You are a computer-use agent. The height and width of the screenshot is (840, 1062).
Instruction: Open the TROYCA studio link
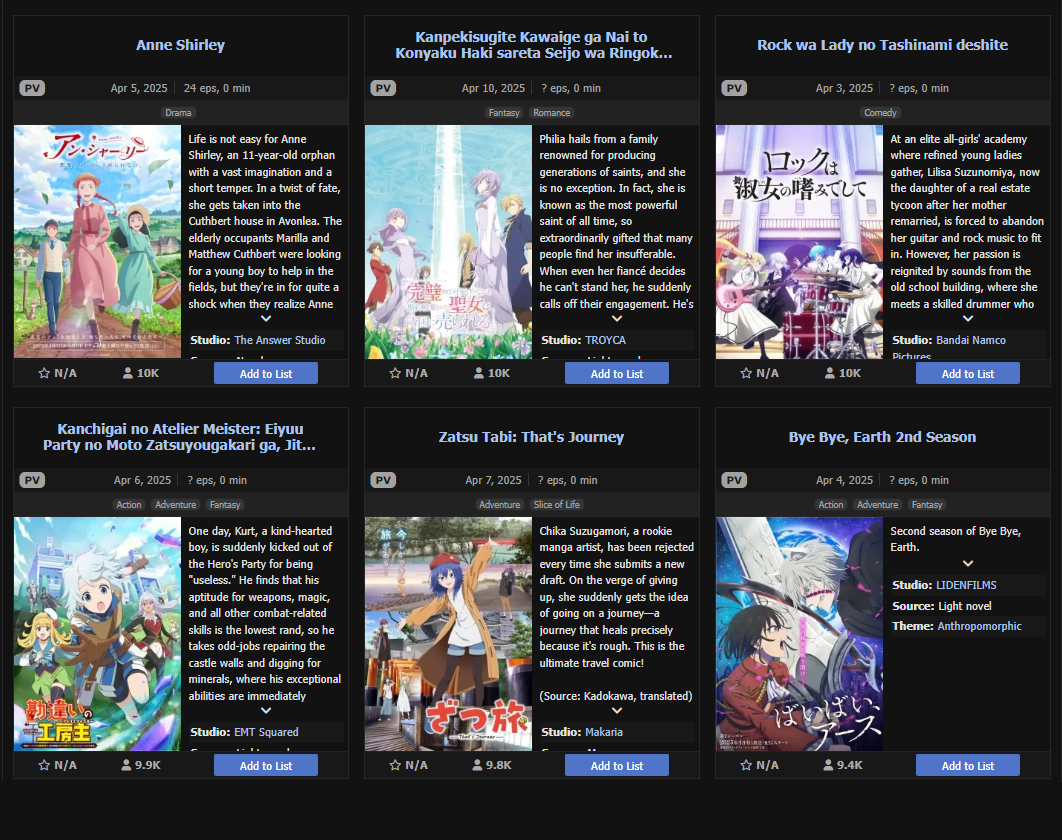coord(606,340)
